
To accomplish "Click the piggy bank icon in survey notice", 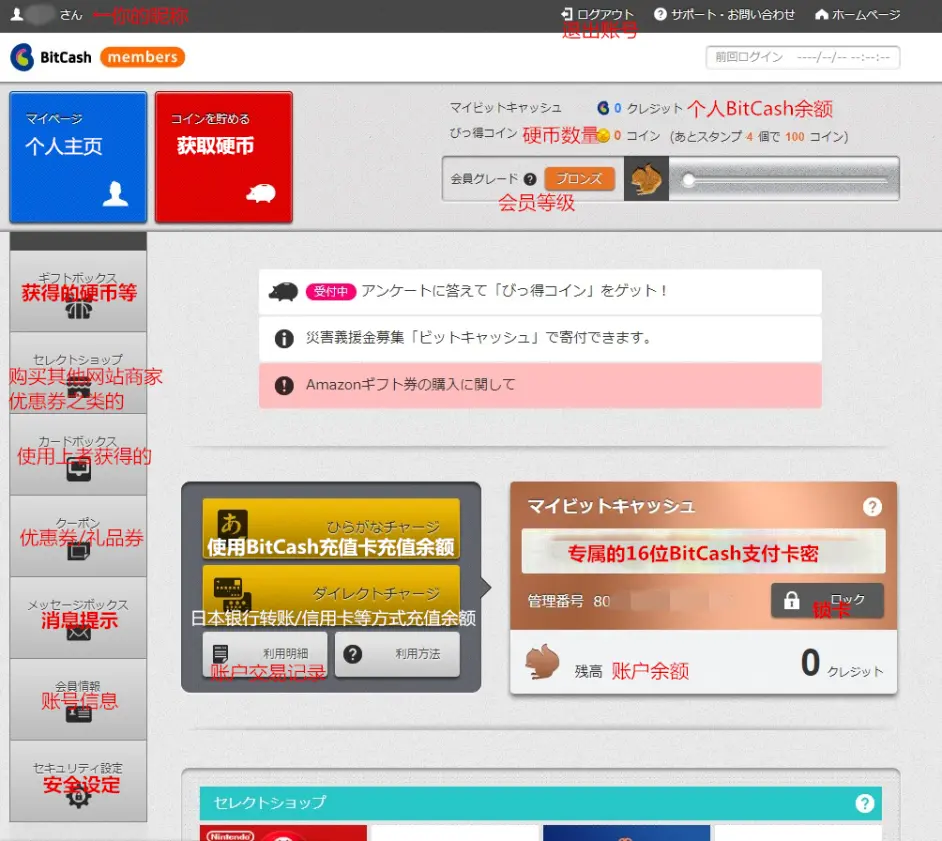I will pyautogui.click(x=284, y=292).
